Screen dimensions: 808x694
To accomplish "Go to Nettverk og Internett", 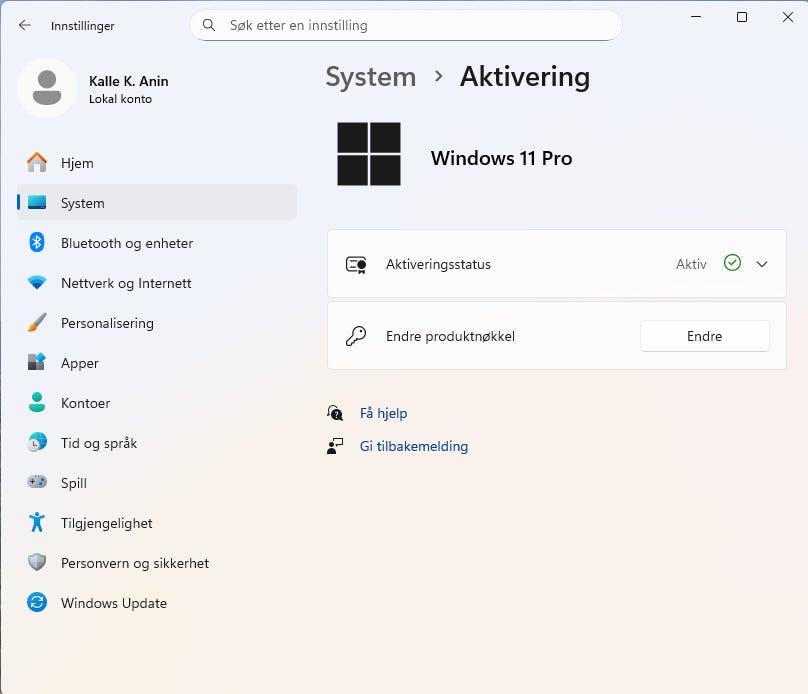I will click(157, 283).
